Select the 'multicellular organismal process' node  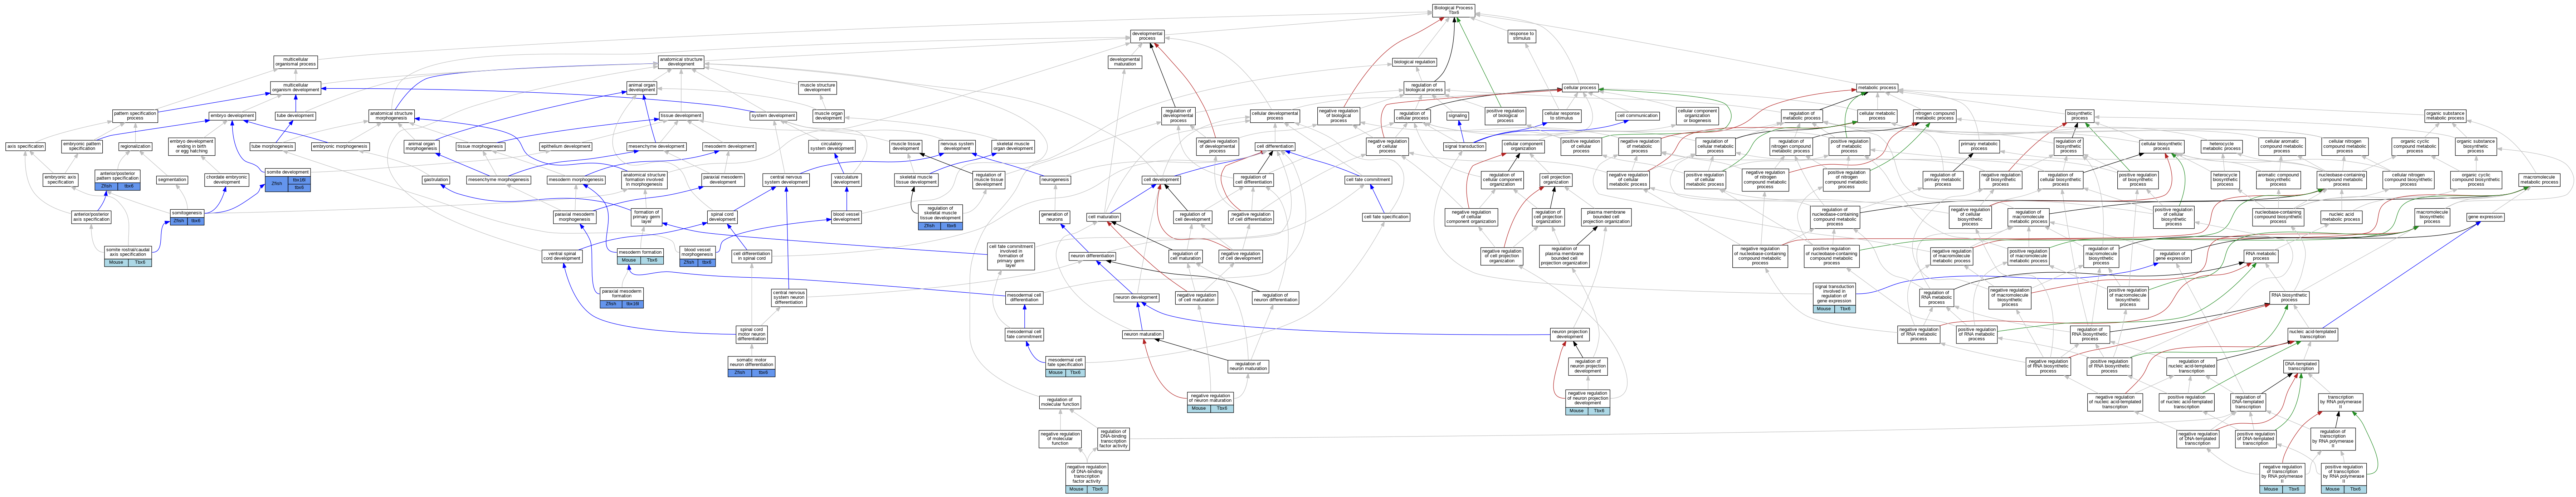click(296, 62)
